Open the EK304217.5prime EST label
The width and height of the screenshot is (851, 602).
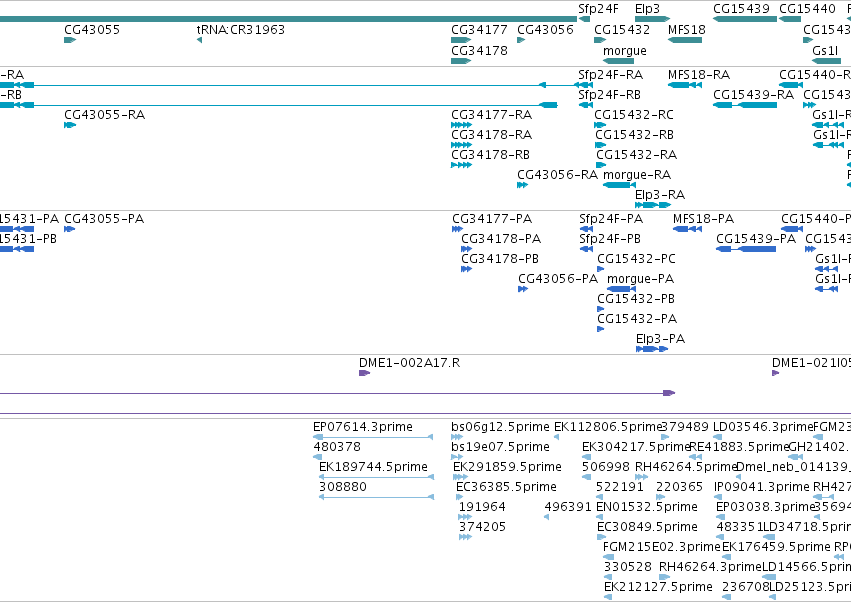tap(636, 447)
